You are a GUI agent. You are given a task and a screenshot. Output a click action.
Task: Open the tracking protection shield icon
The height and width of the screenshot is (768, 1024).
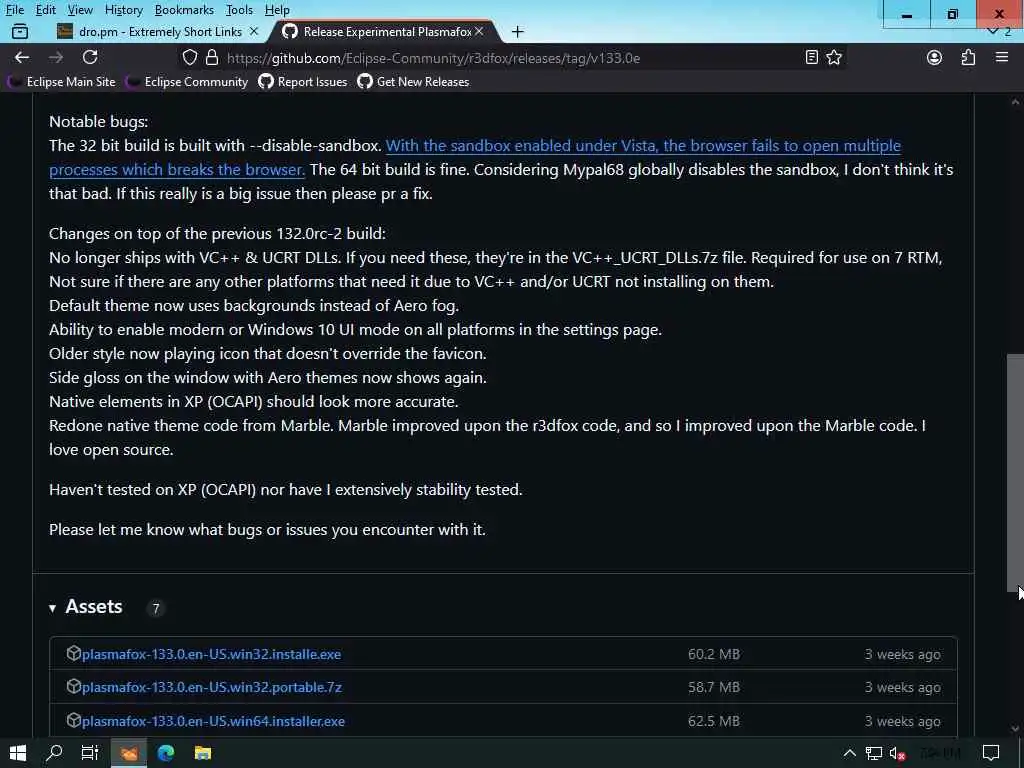[189, 57]
